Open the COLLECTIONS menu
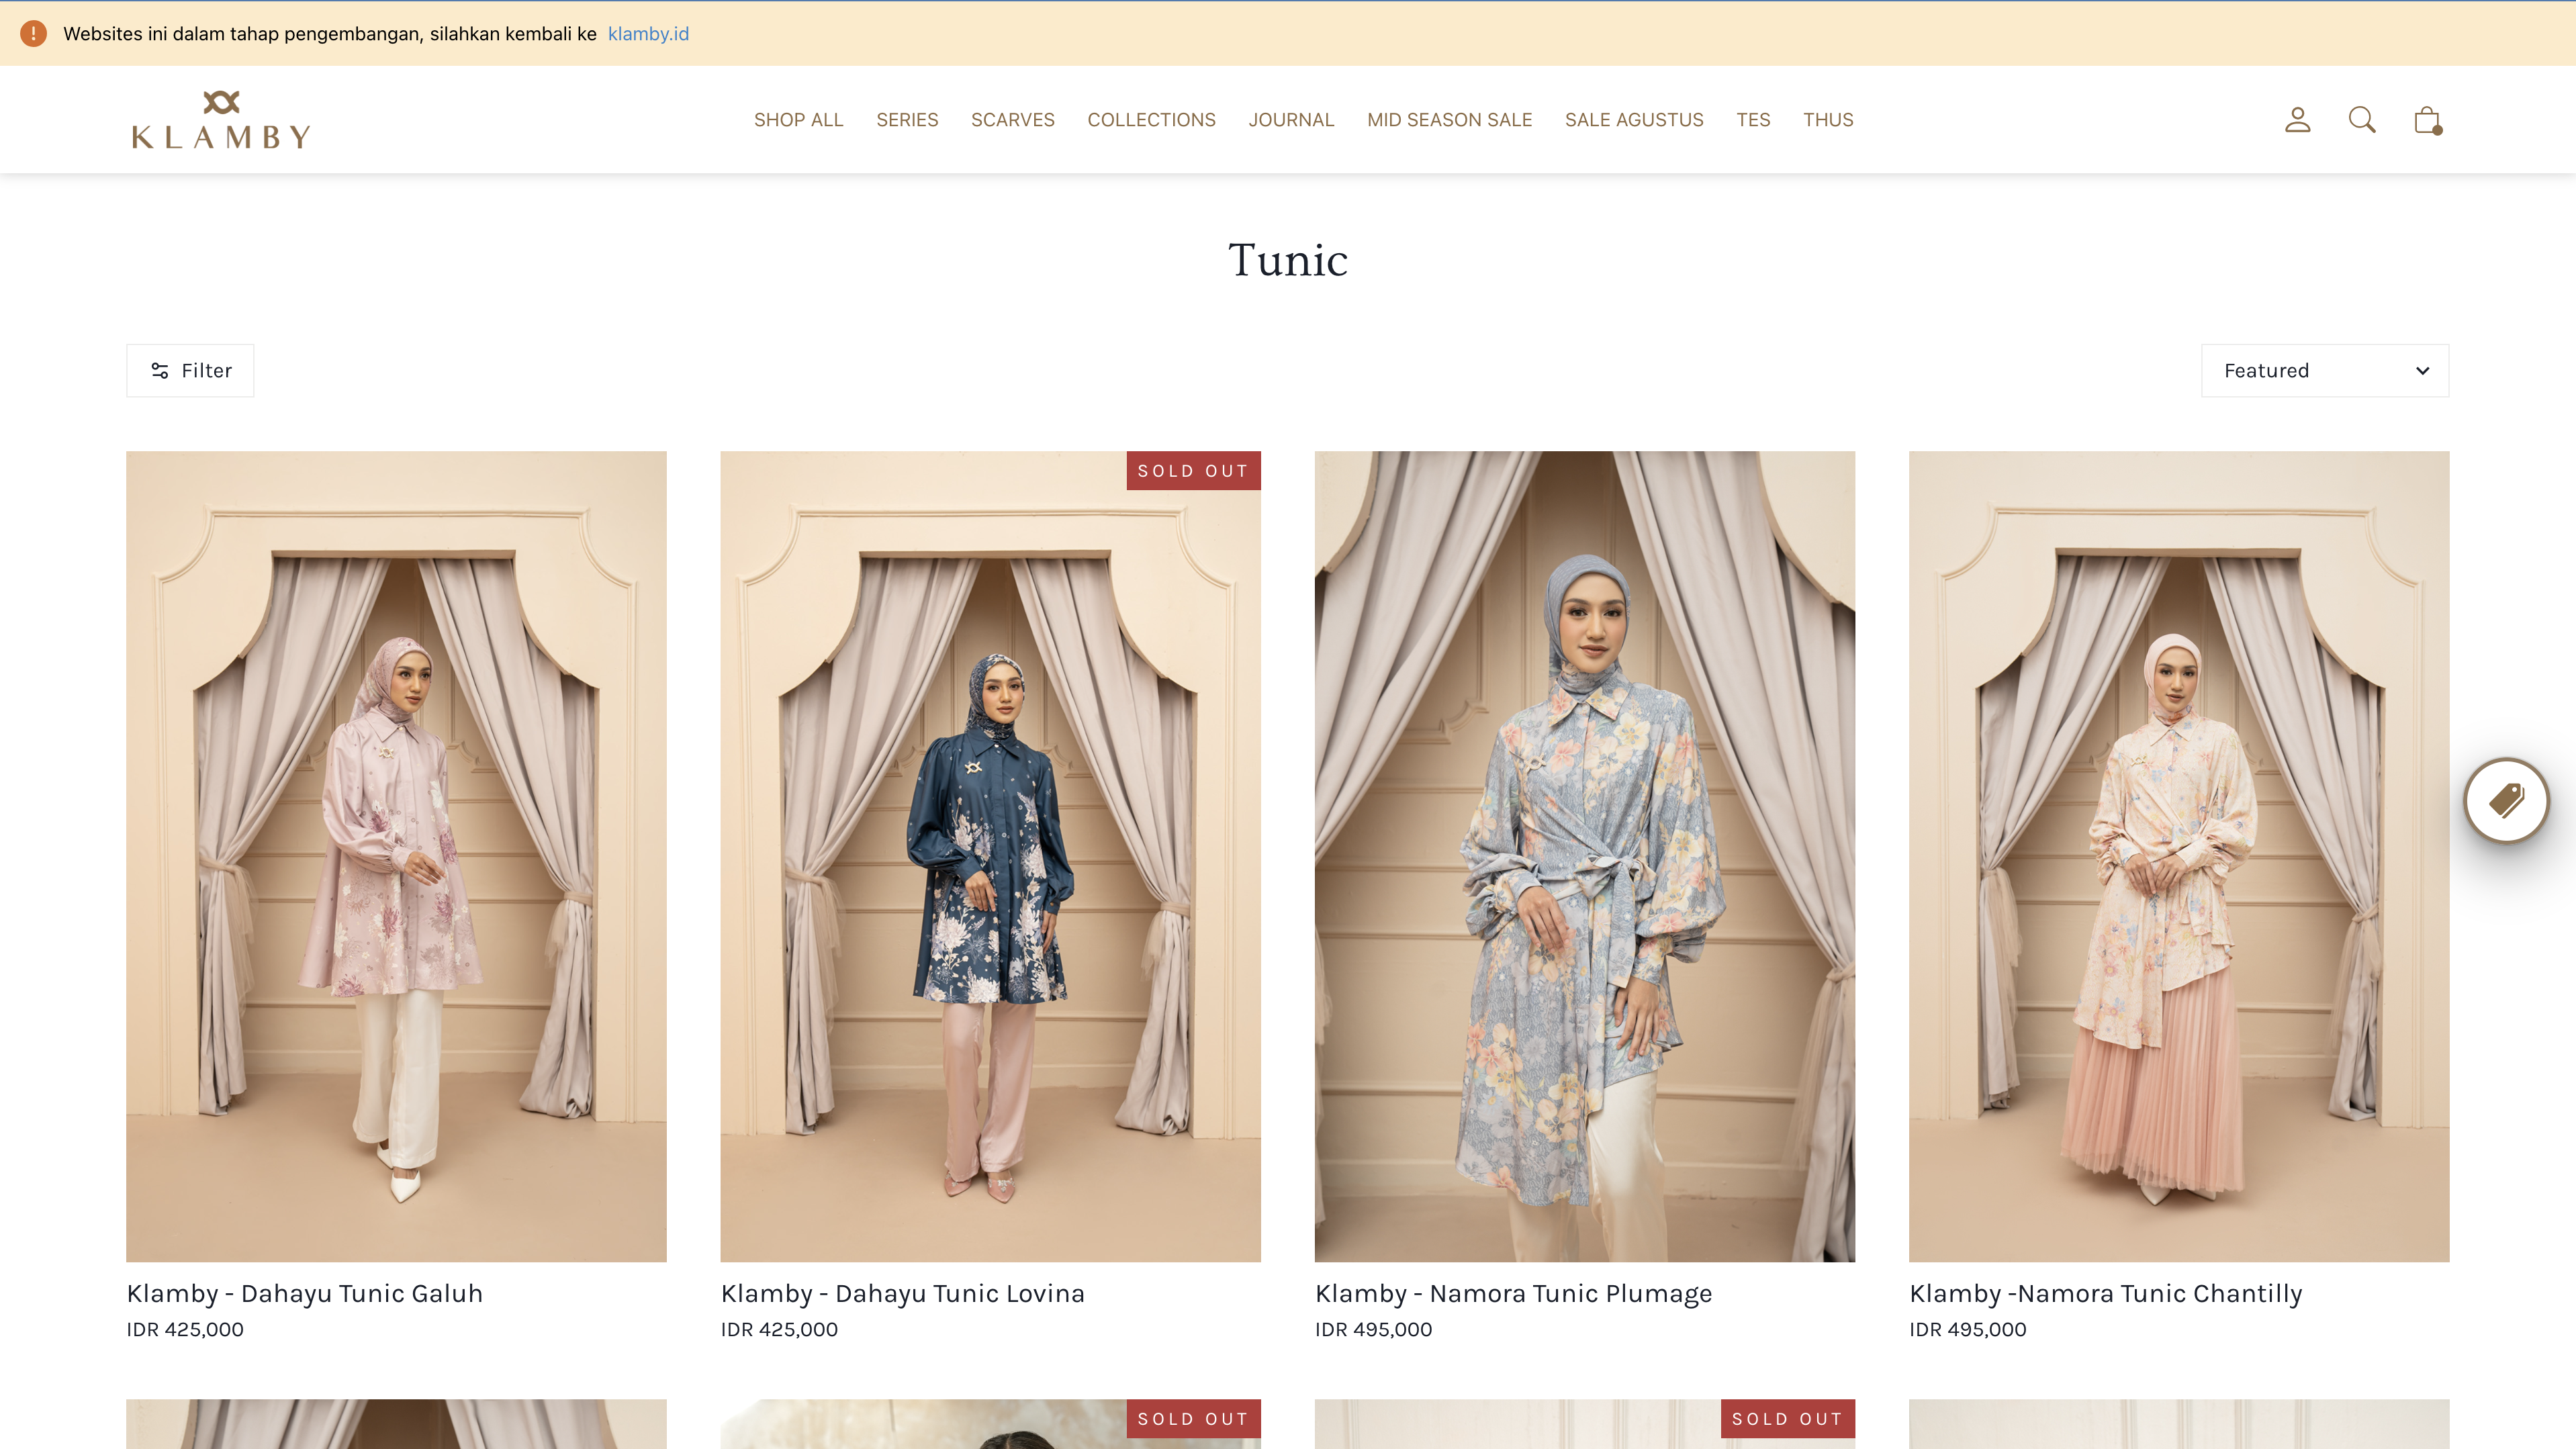Image resolution: width=2576 pixels, height=1449 pixels. [1151, 120]
